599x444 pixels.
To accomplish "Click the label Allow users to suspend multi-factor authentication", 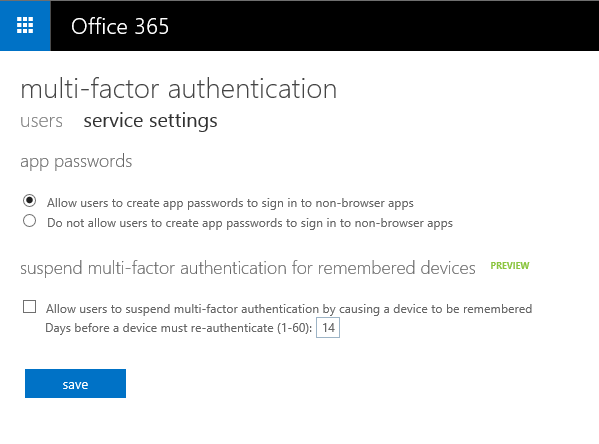I will 289,309.
